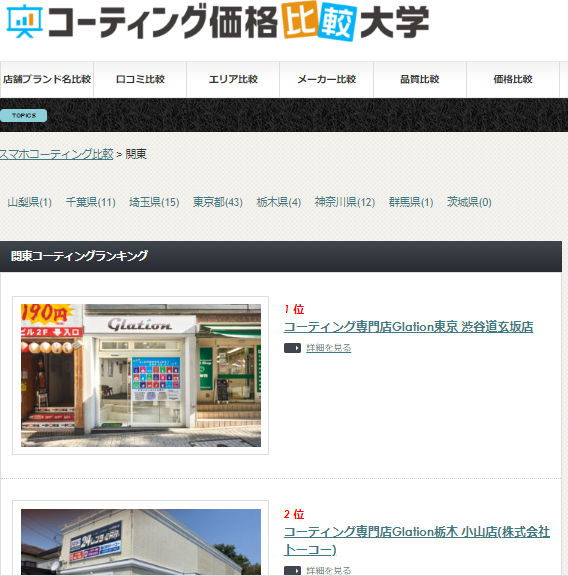This screenshot has width=568, height=576.
Task: Open the 店舗ブランド名比較 menu item
Action: tap(47, 79)
